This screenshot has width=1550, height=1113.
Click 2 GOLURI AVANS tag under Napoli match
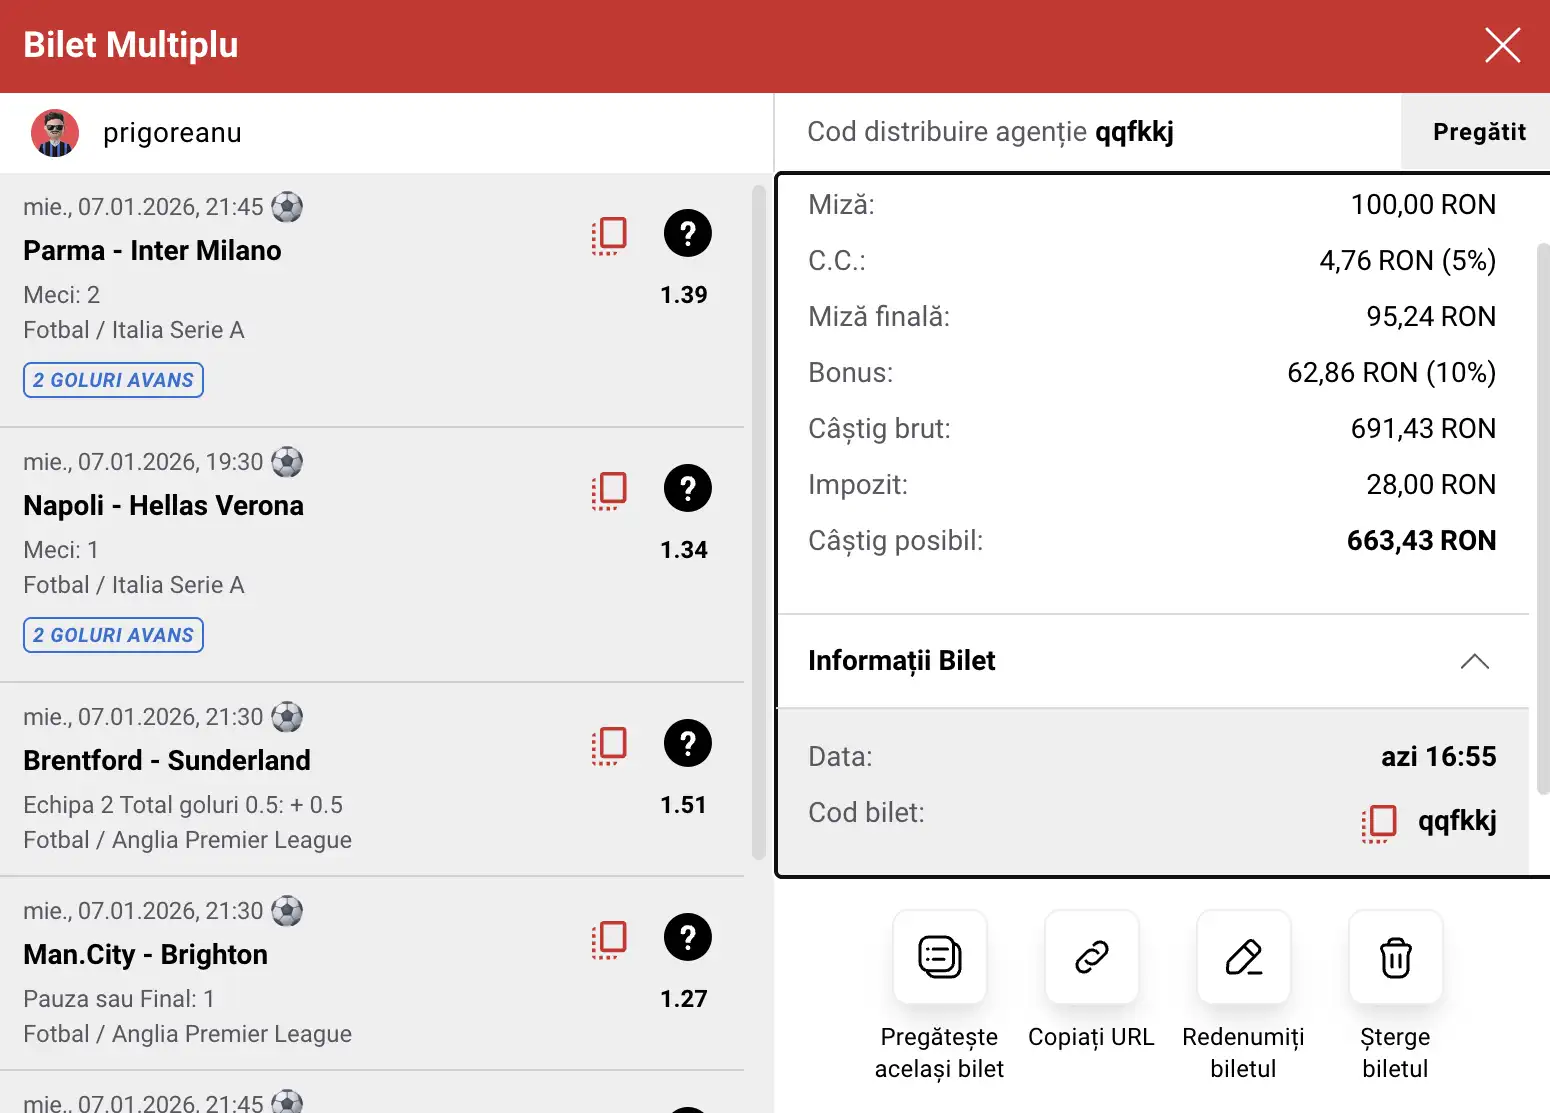click(x=113, y=635)
